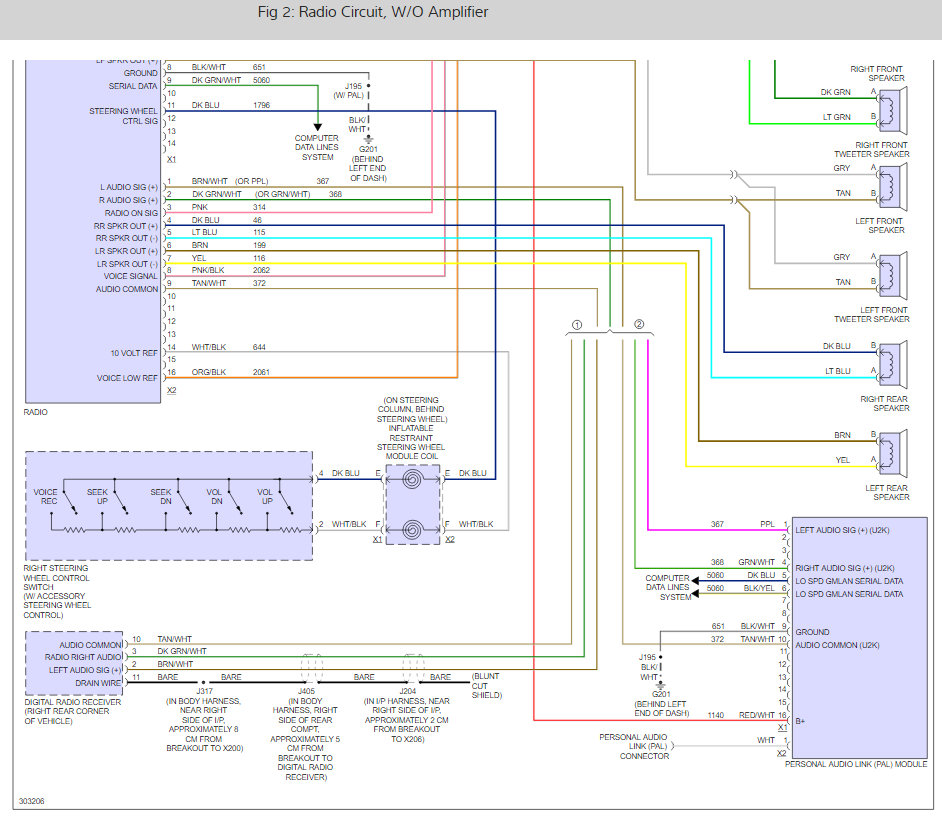The image size is (942, 819).
Task: Click the PNK/BLK 2062 wire label
Action: click(231, 270)
